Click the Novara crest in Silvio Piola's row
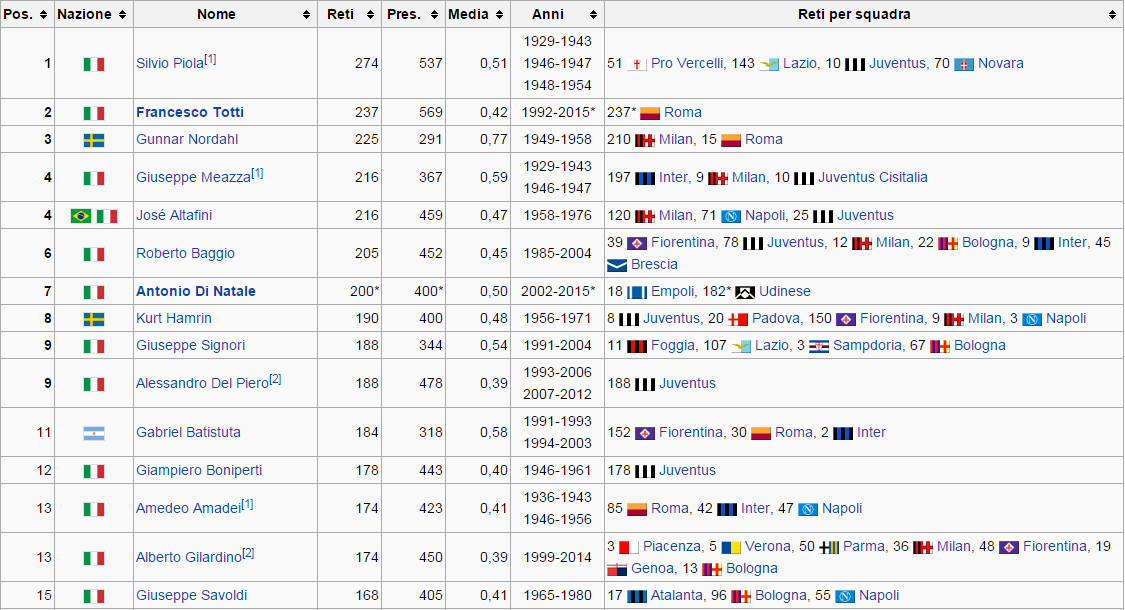This screenshot has height=610, width=1125. tap(964, 64)
